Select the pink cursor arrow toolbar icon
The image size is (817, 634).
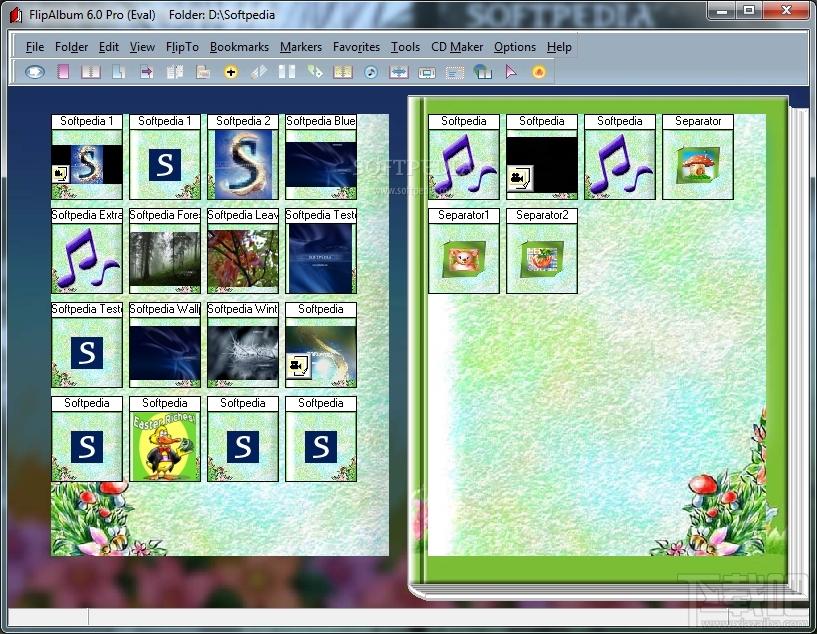click(511, 72)
